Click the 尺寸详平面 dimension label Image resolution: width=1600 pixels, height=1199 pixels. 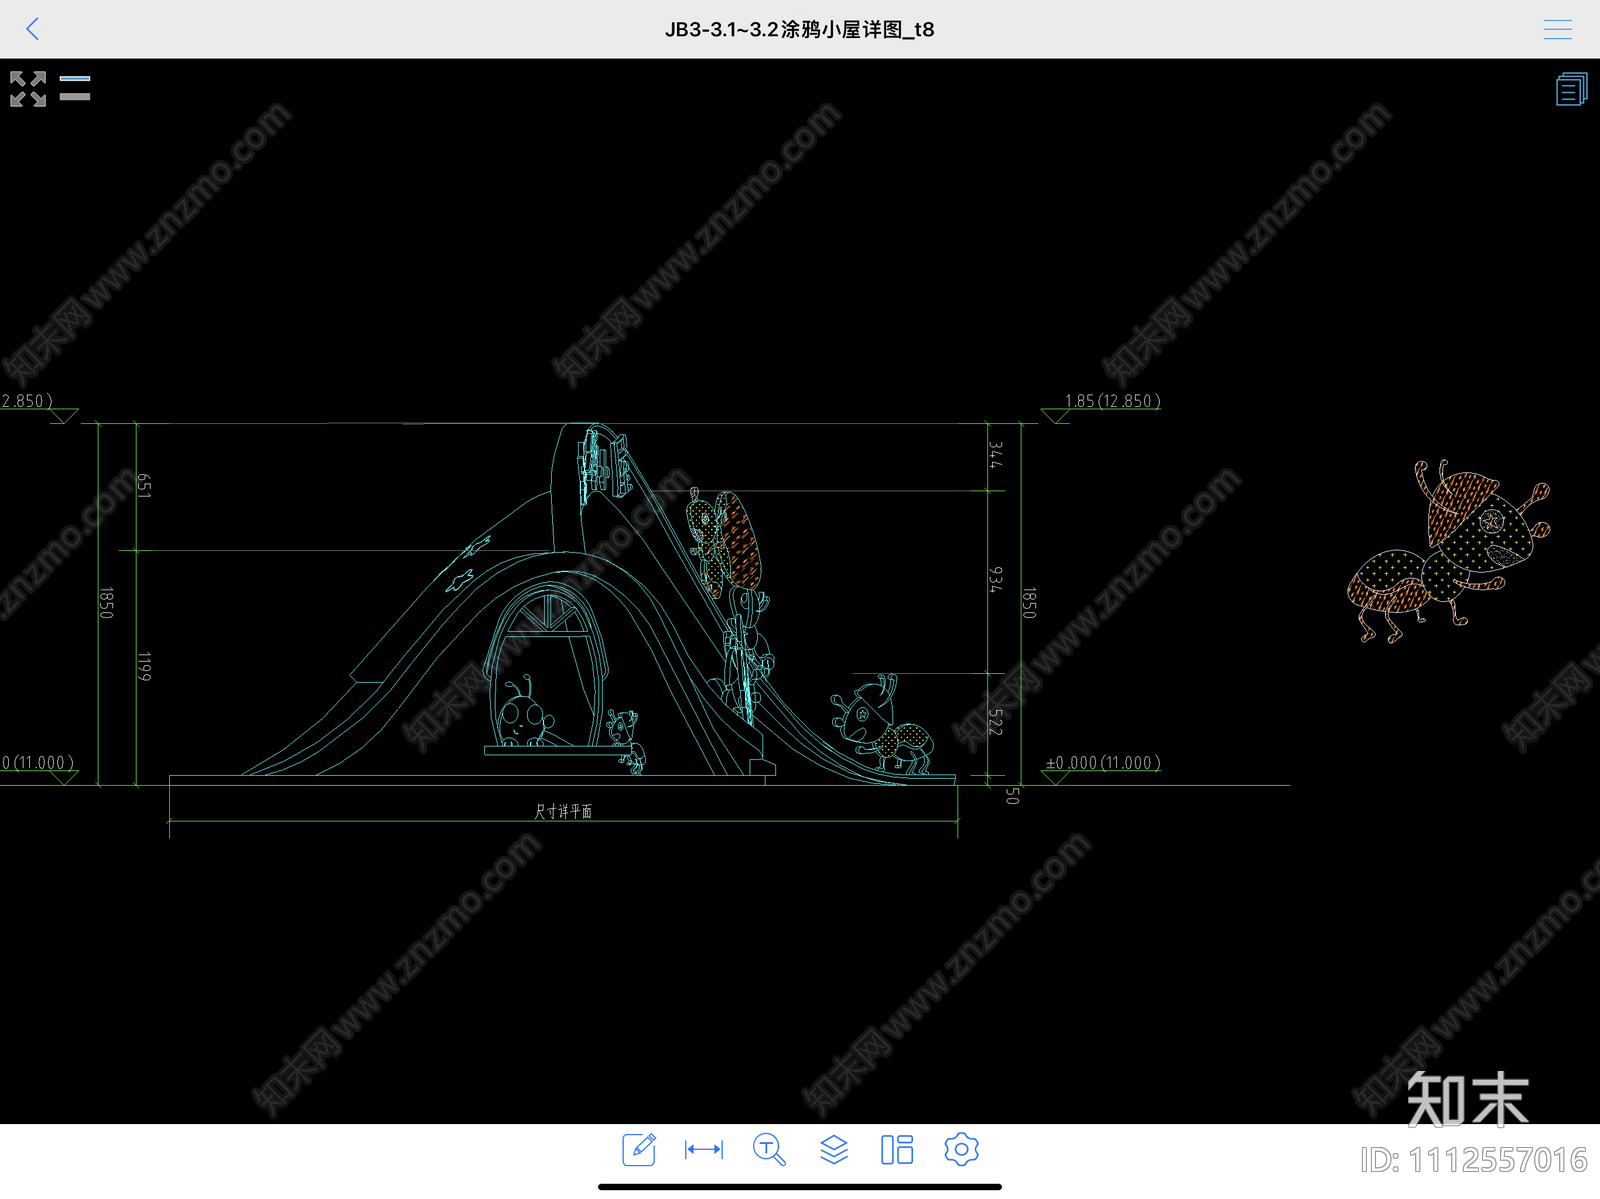tap(563, 811)
